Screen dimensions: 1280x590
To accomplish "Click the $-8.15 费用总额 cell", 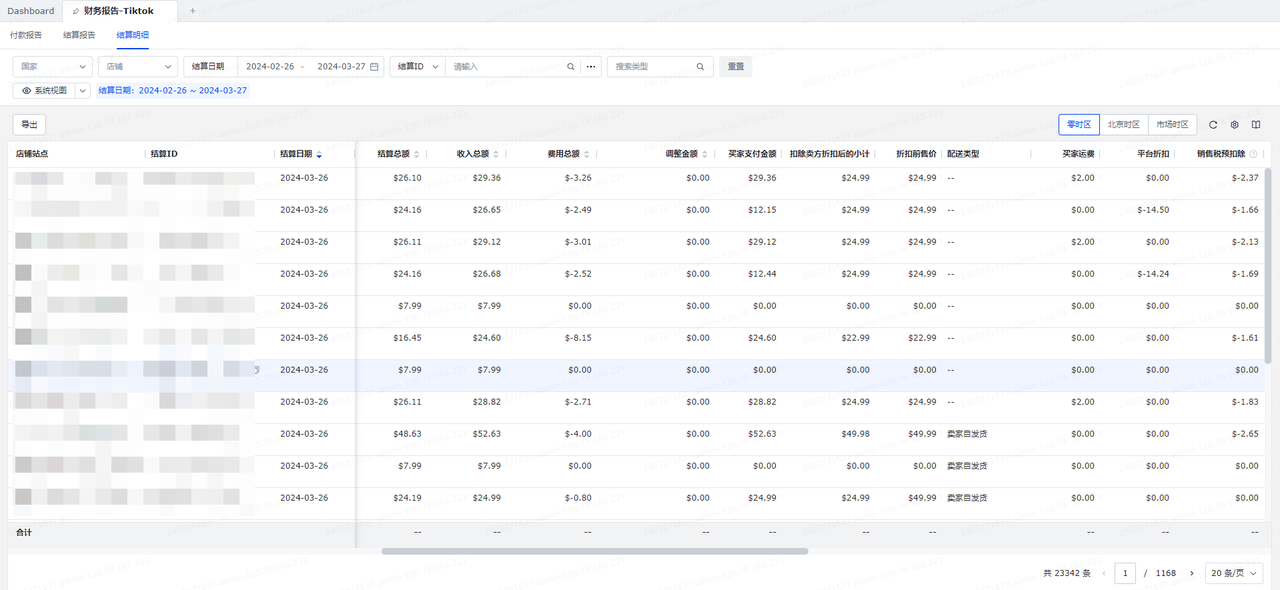I will pos(577,338).
